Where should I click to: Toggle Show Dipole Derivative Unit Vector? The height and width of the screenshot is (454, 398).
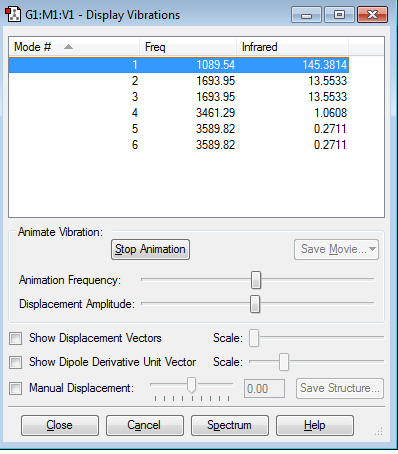click(16, 362)
